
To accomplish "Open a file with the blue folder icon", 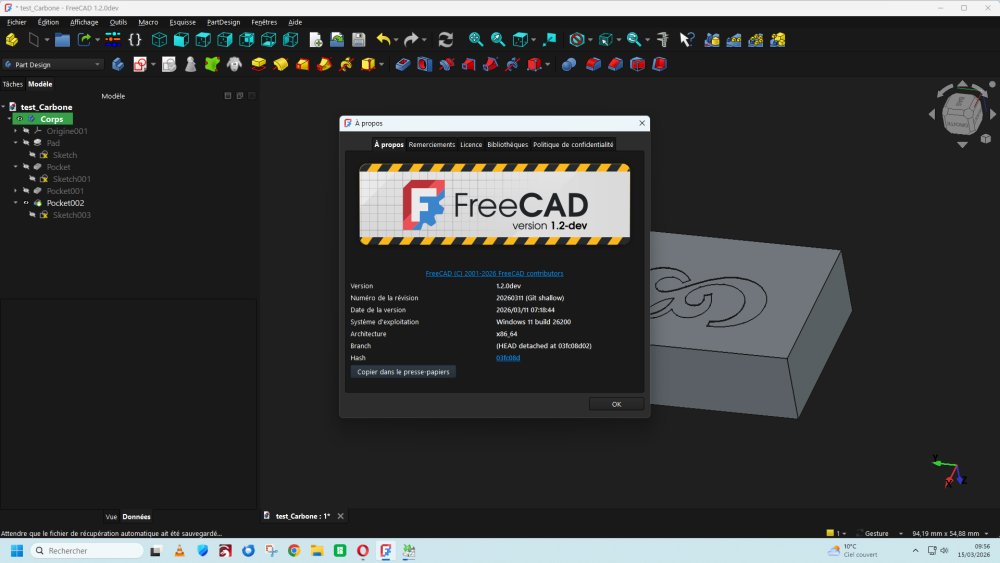I will (62, 40).
